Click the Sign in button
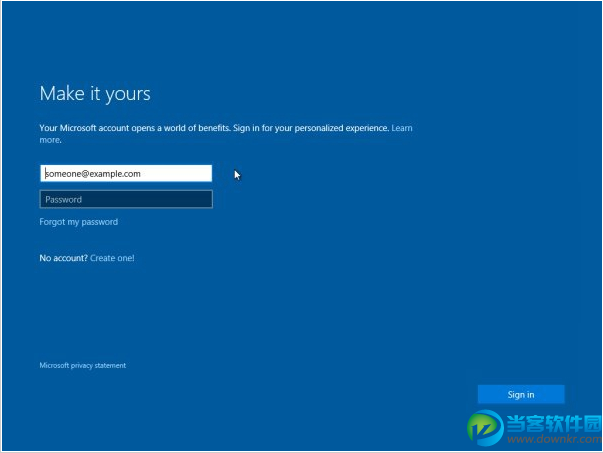603x453 pixels. point(521,395)
